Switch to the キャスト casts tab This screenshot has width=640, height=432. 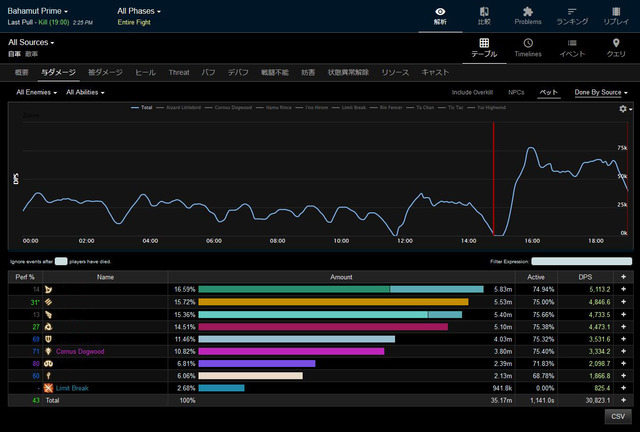tap(435, 72)
